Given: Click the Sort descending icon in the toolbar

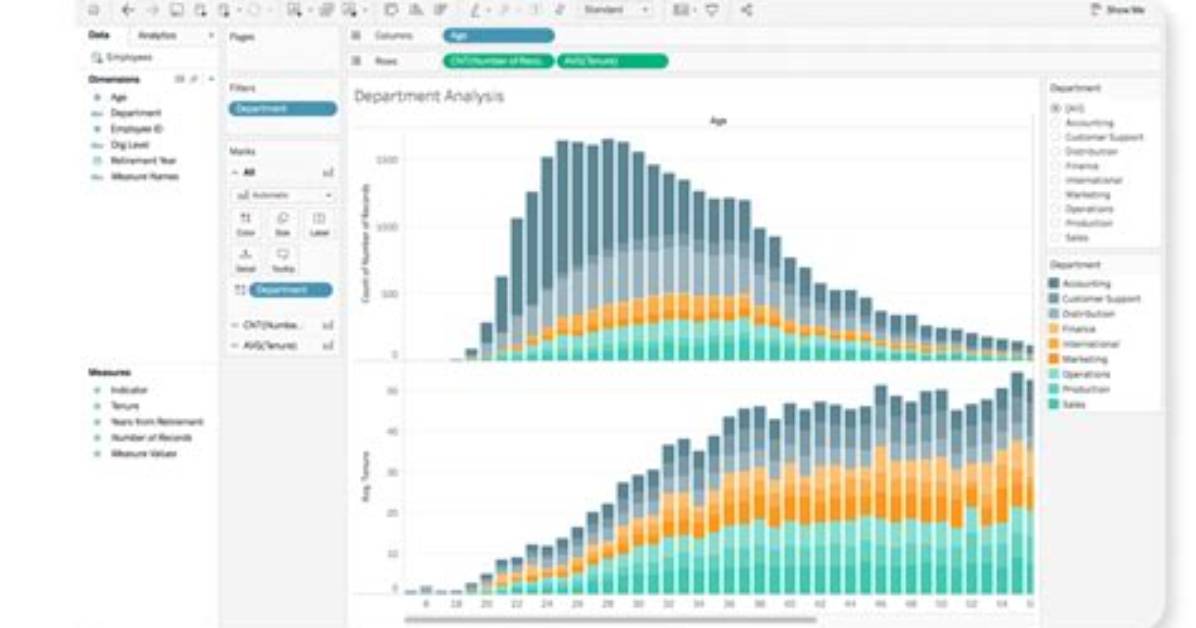Looking at the screenshot, I should pos(440,10).
